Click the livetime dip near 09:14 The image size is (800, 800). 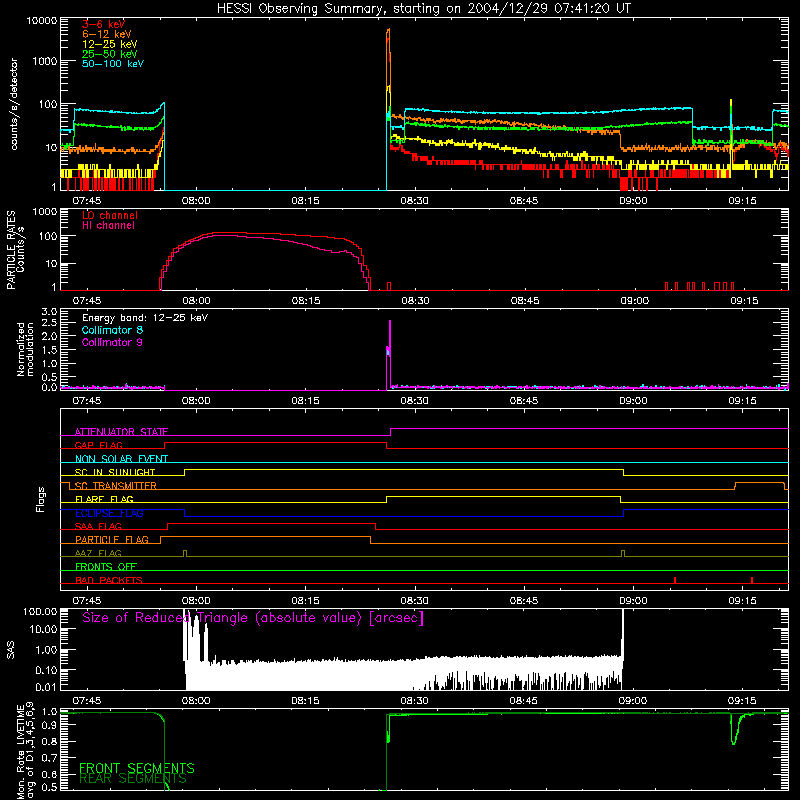[734, 732]
